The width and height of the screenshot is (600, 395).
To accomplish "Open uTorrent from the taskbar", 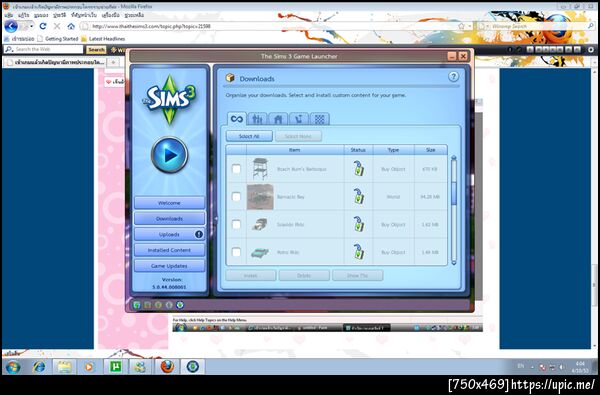I will [115, 367].
